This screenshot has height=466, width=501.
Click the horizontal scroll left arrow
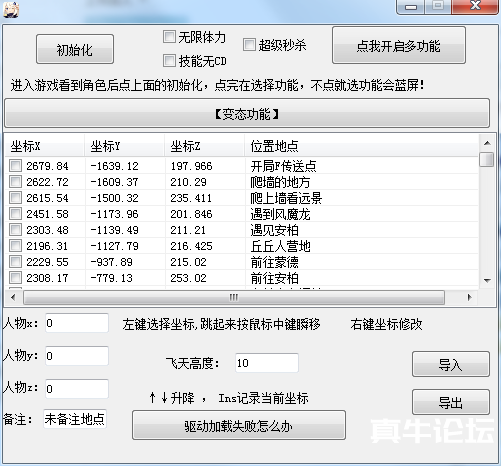click(13, 297)
